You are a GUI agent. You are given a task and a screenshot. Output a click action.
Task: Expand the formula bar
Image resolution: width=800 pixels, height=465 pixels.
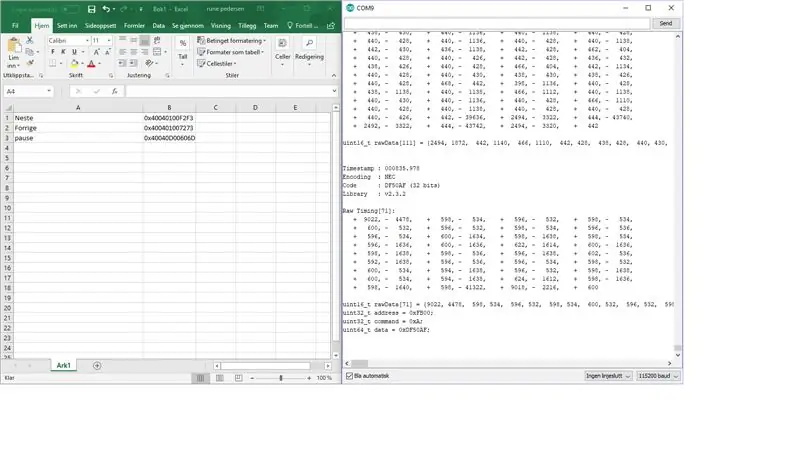pyautogui.click(x=334, y=91)
